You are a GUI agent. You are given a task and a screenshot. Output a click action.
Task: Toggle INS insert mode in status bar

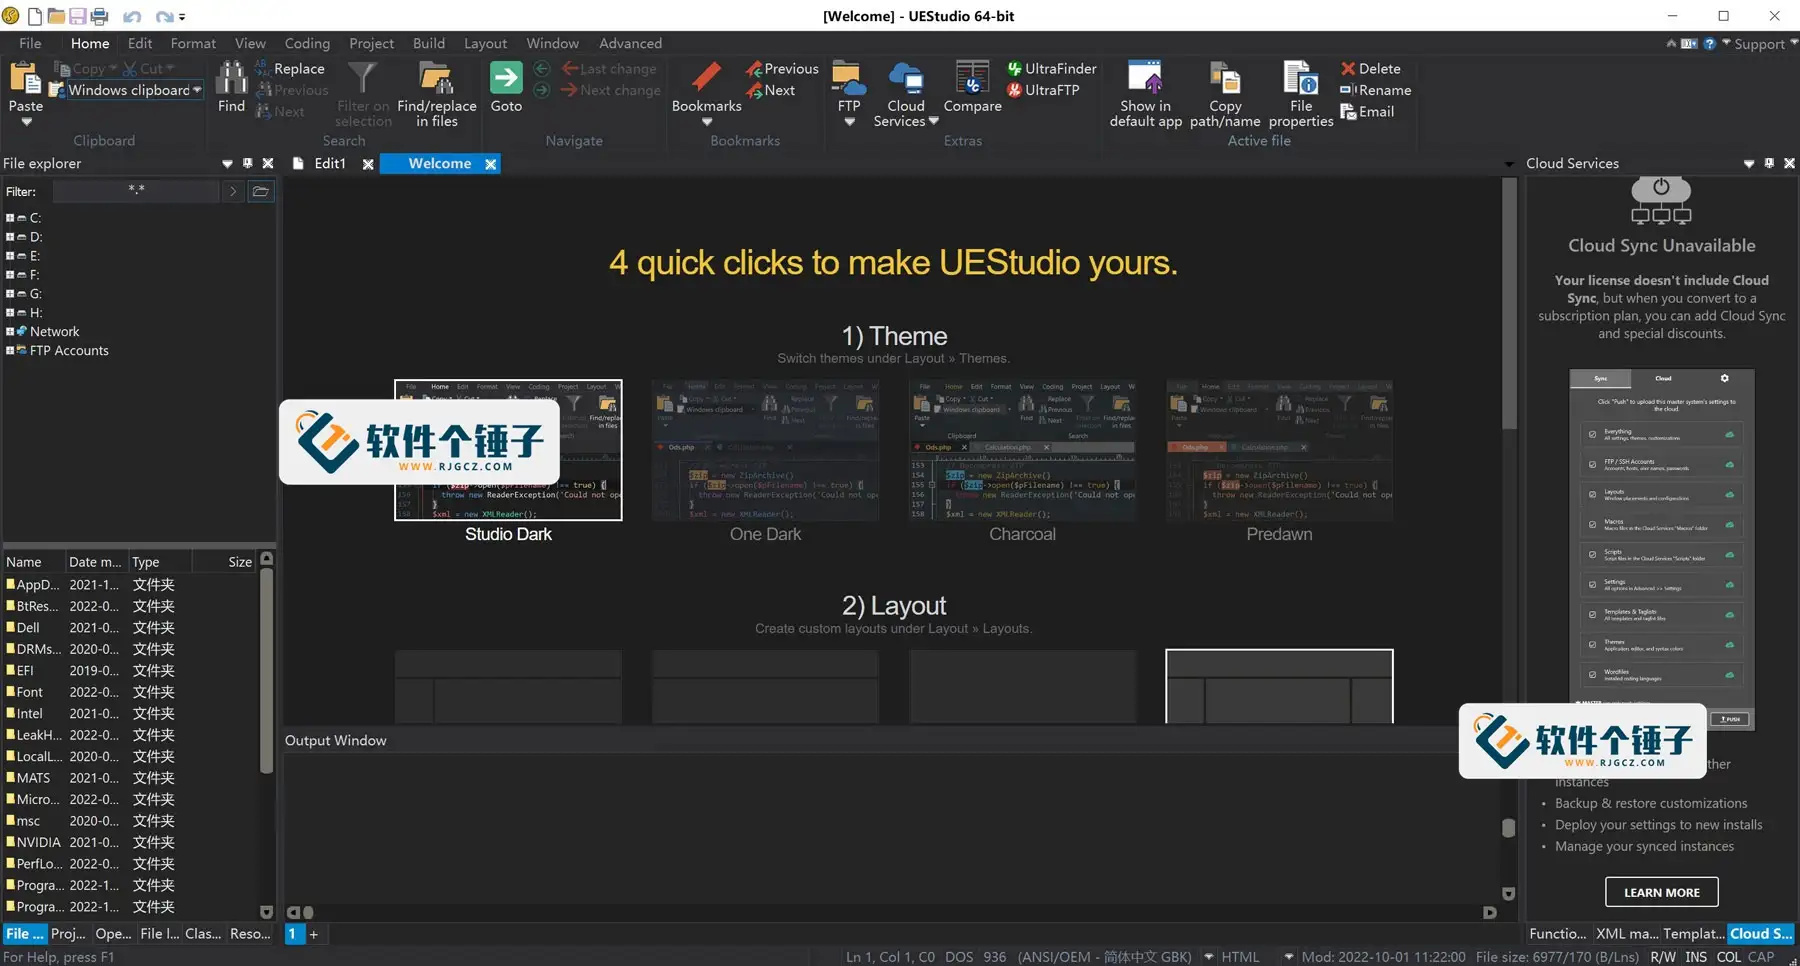click(x=1695, y=957)
